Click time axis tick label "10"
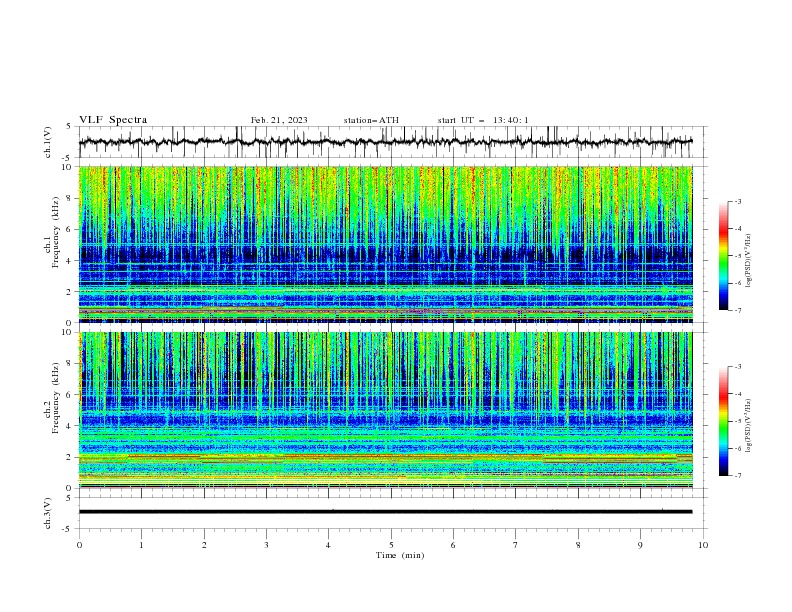Screen dimensions: 792x612 (703, 545)
